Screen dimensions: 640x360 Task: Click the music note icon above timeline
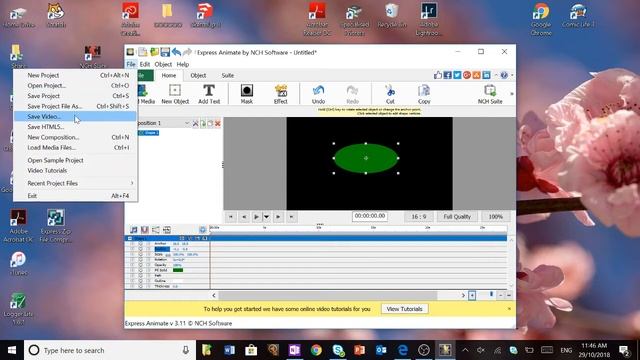point(133,230)
